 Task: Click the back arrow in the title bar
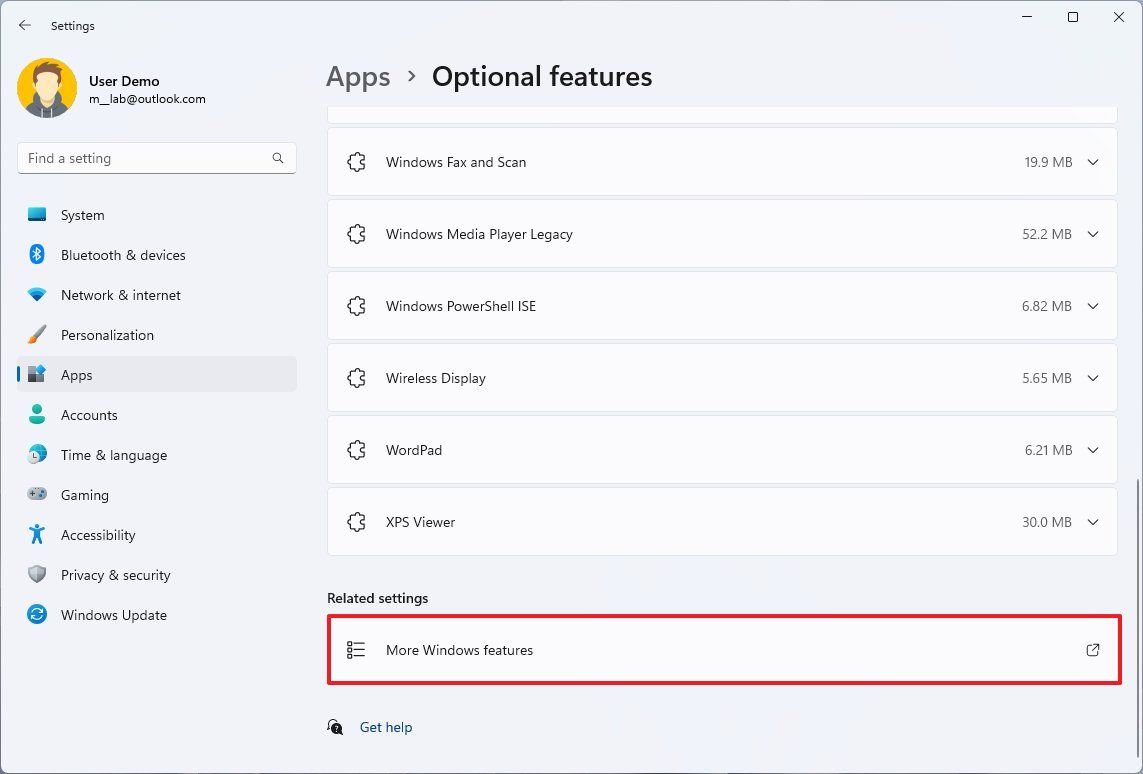(x=24, y=24)
